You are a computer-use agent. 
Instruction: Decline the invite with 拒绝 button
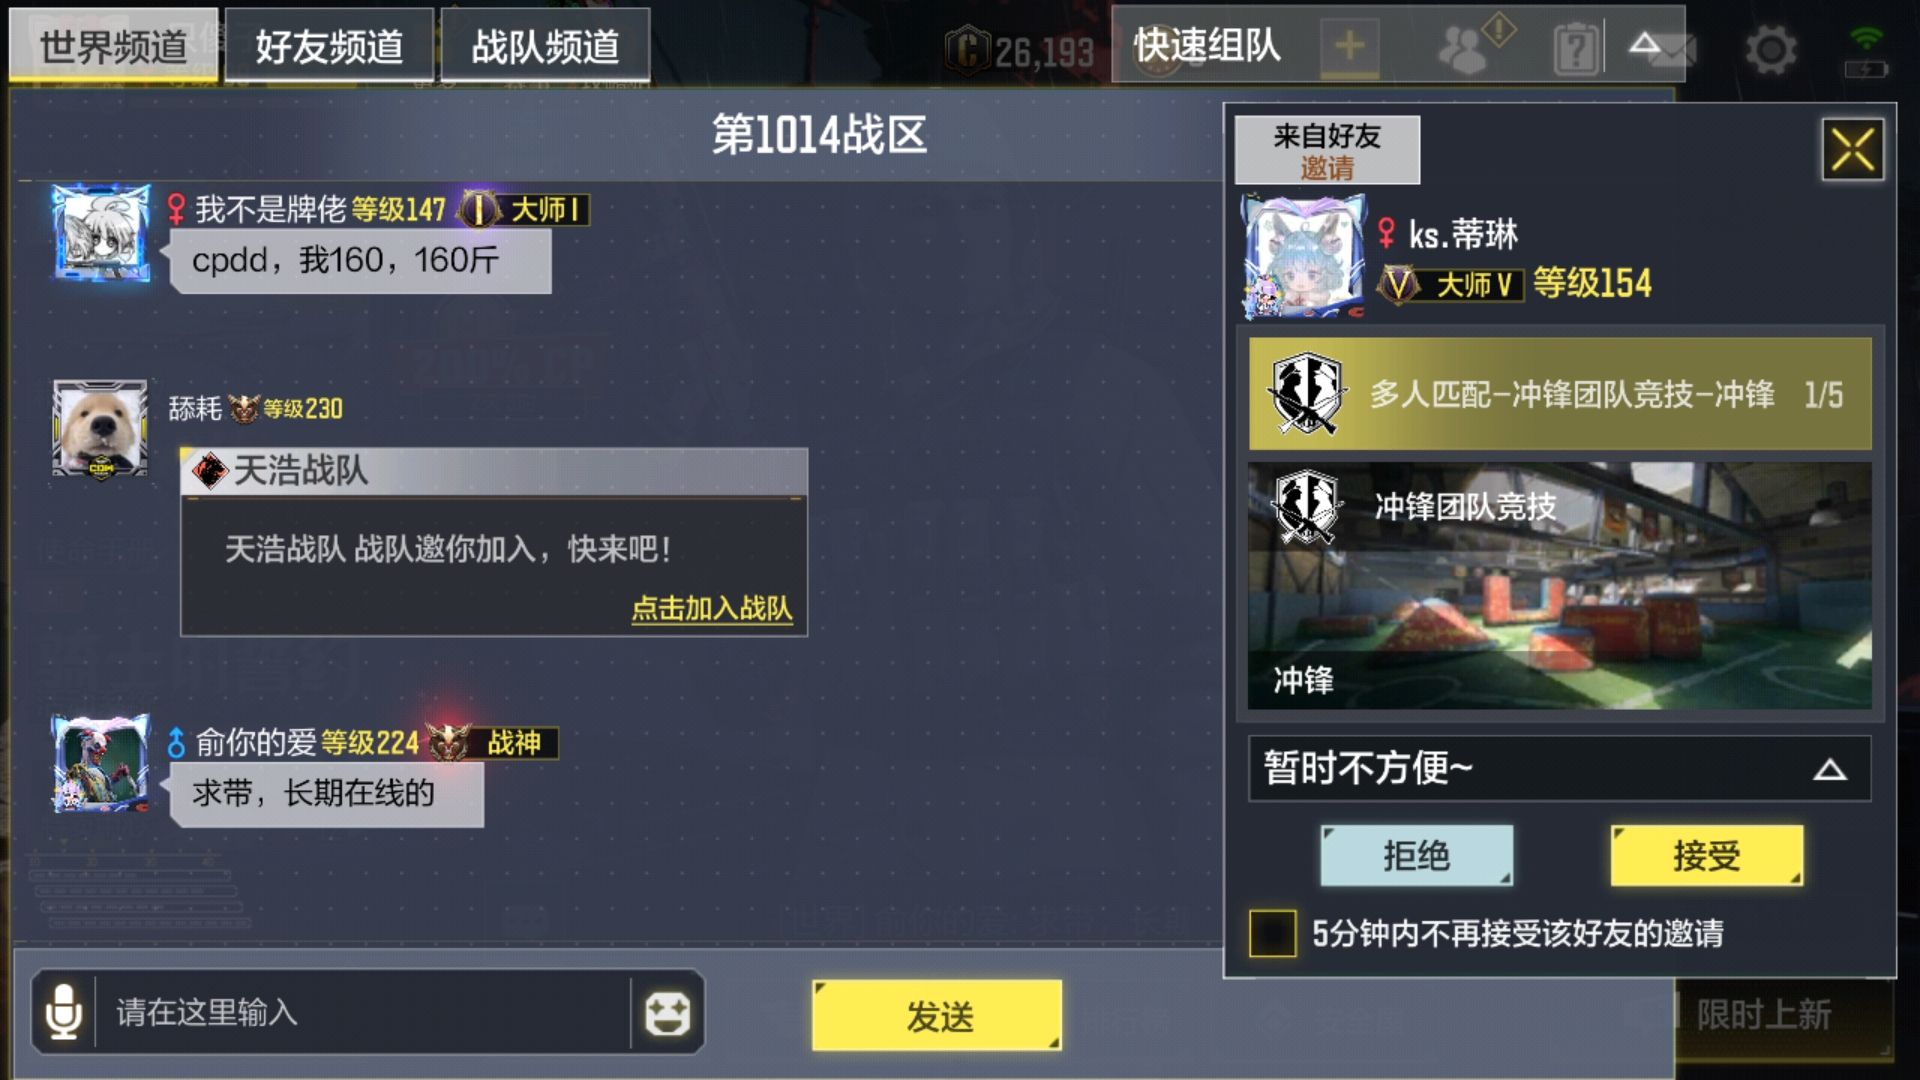click(1416, 855)
